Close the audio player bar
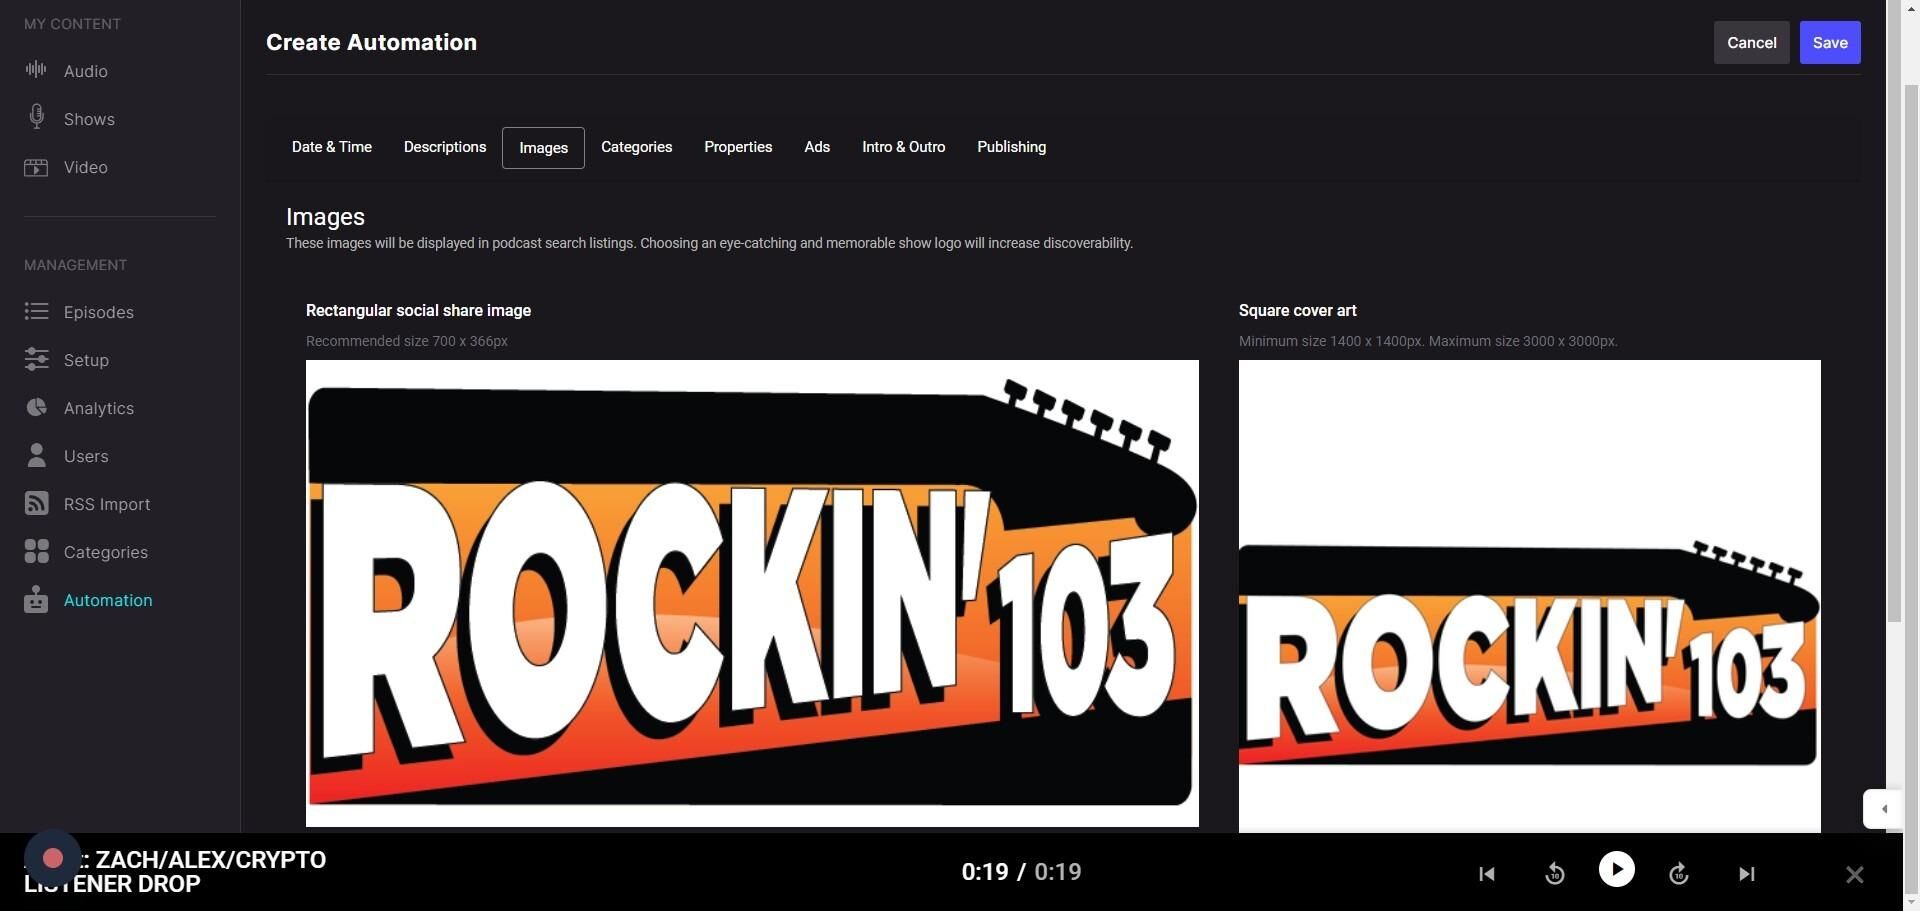Viewport: 1920px width, 911px height. (1855, 875)
